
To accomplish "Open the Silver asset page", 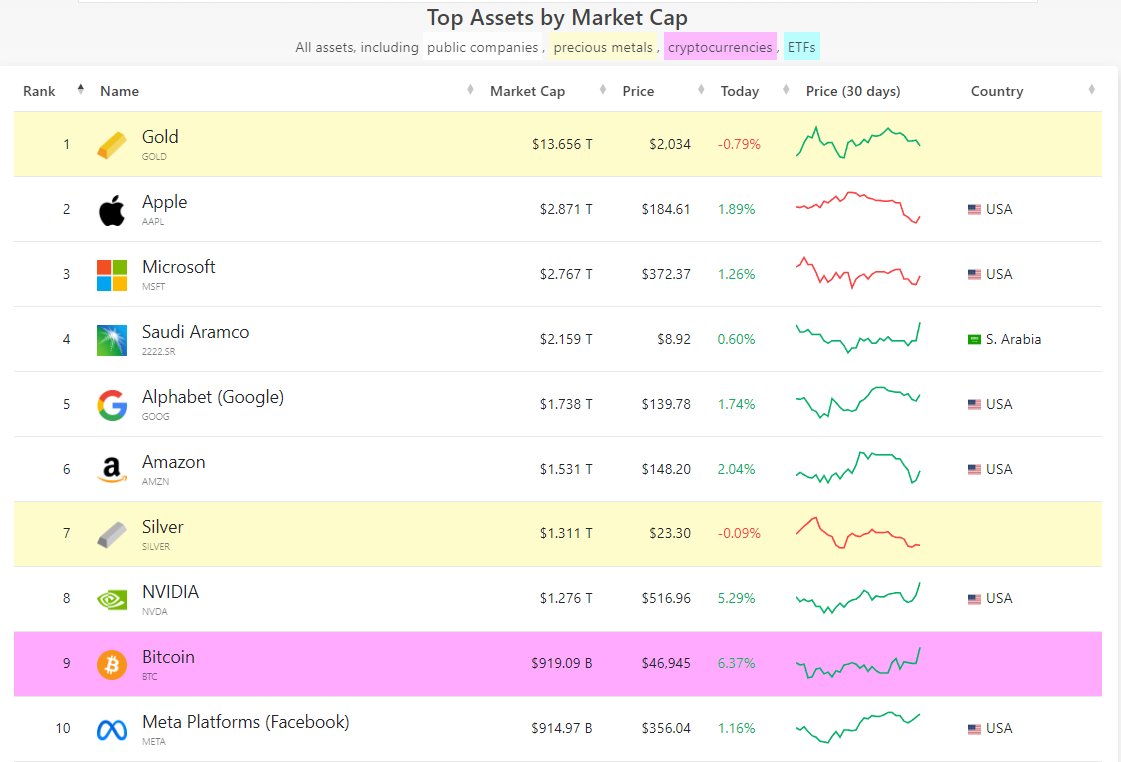I will [162, 527].
